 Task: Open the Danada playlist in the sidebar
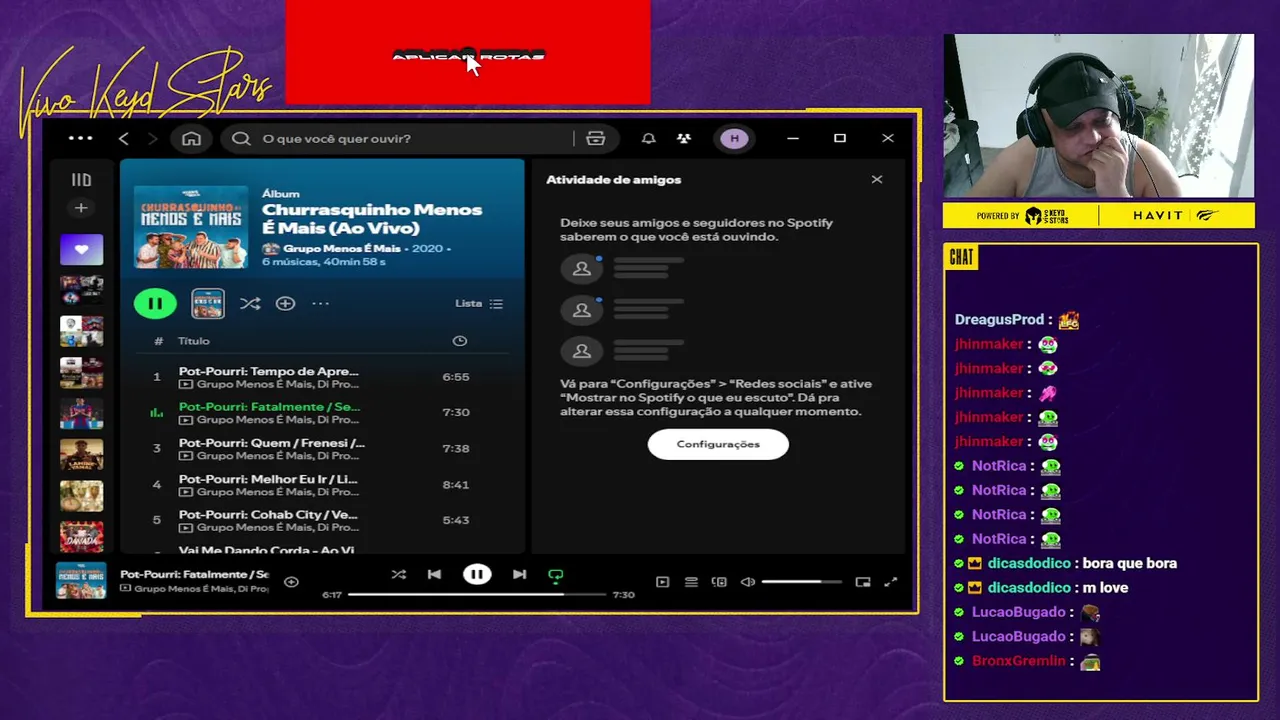[x=81, y=536]
